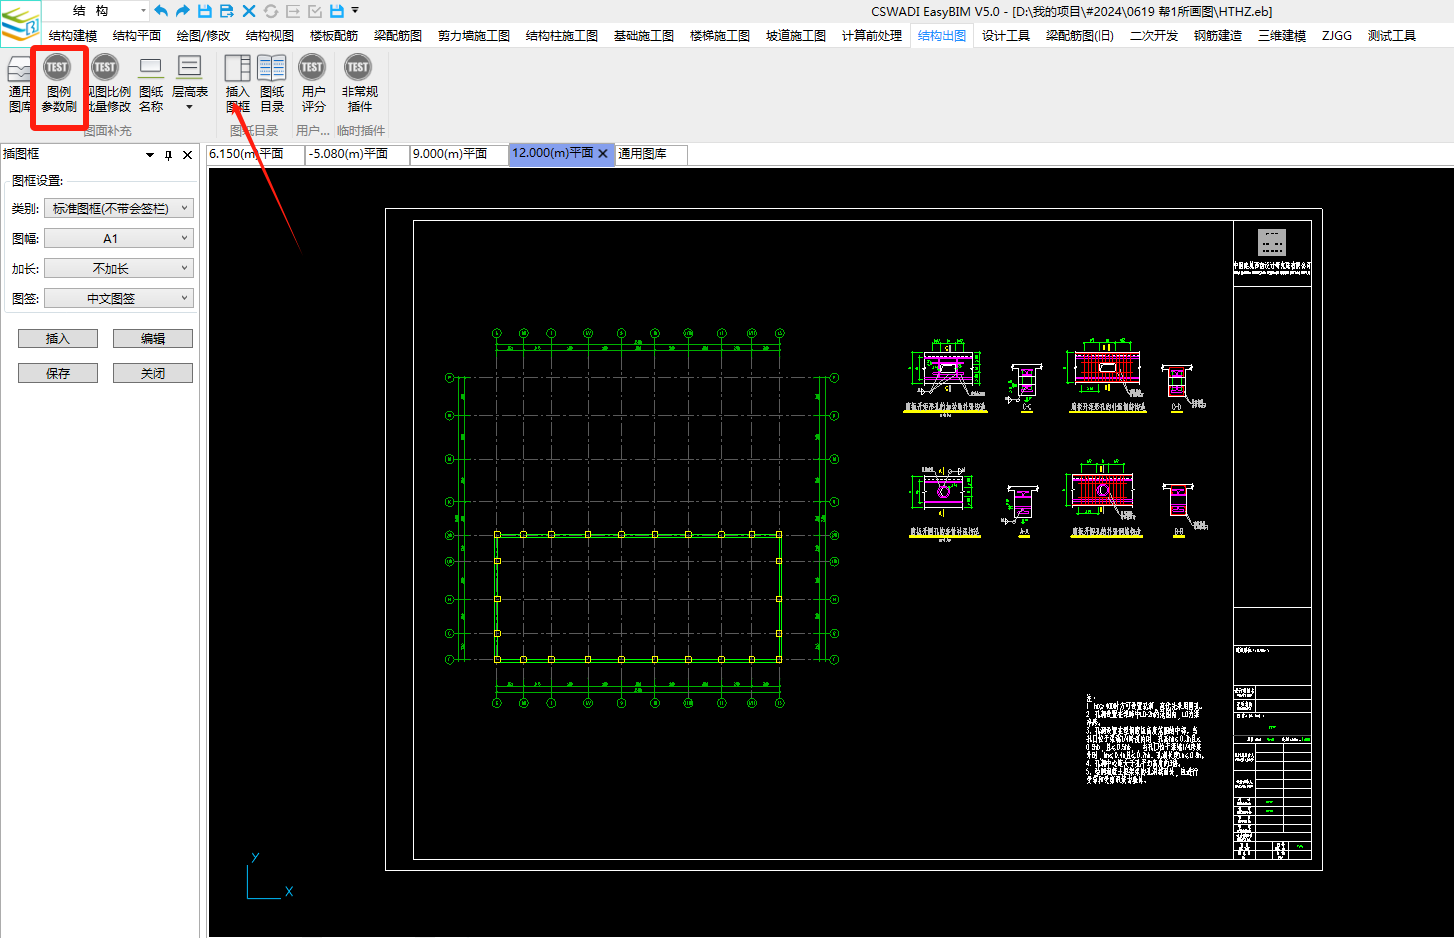Click the blue X icon in quick toolbar
This screenshot has height=938, width=1454.
(249, 11)
